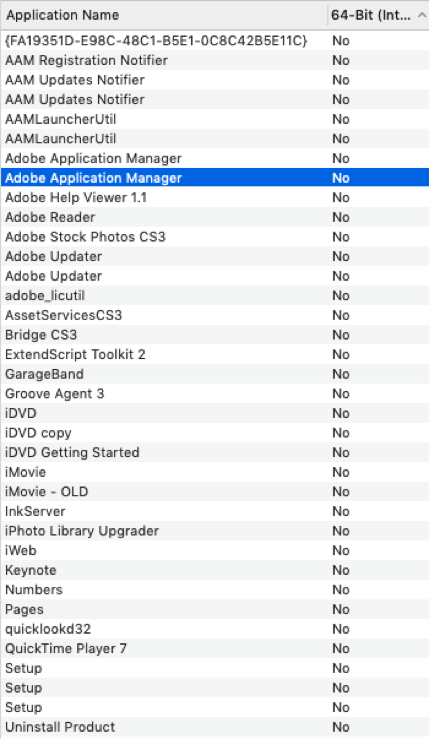Toggle sort arrow on 64-Bit column
This screenshot has height=739, width=429.
point(421,15)
